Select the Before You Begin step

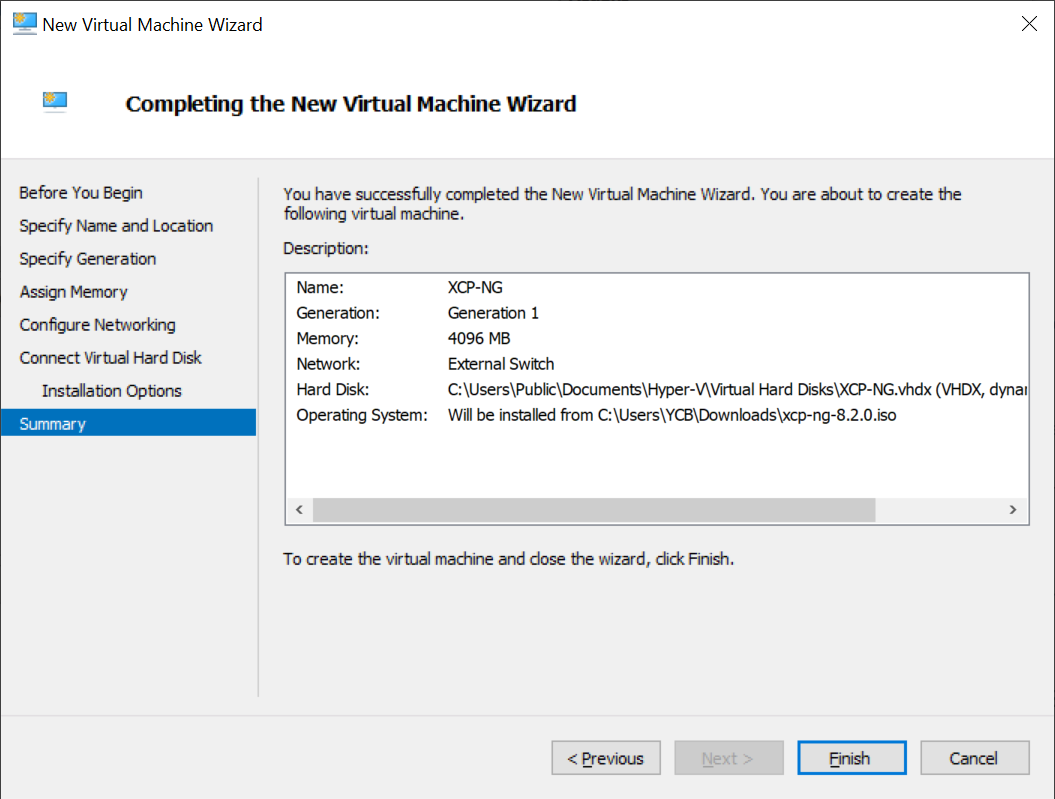click(80, 192)
